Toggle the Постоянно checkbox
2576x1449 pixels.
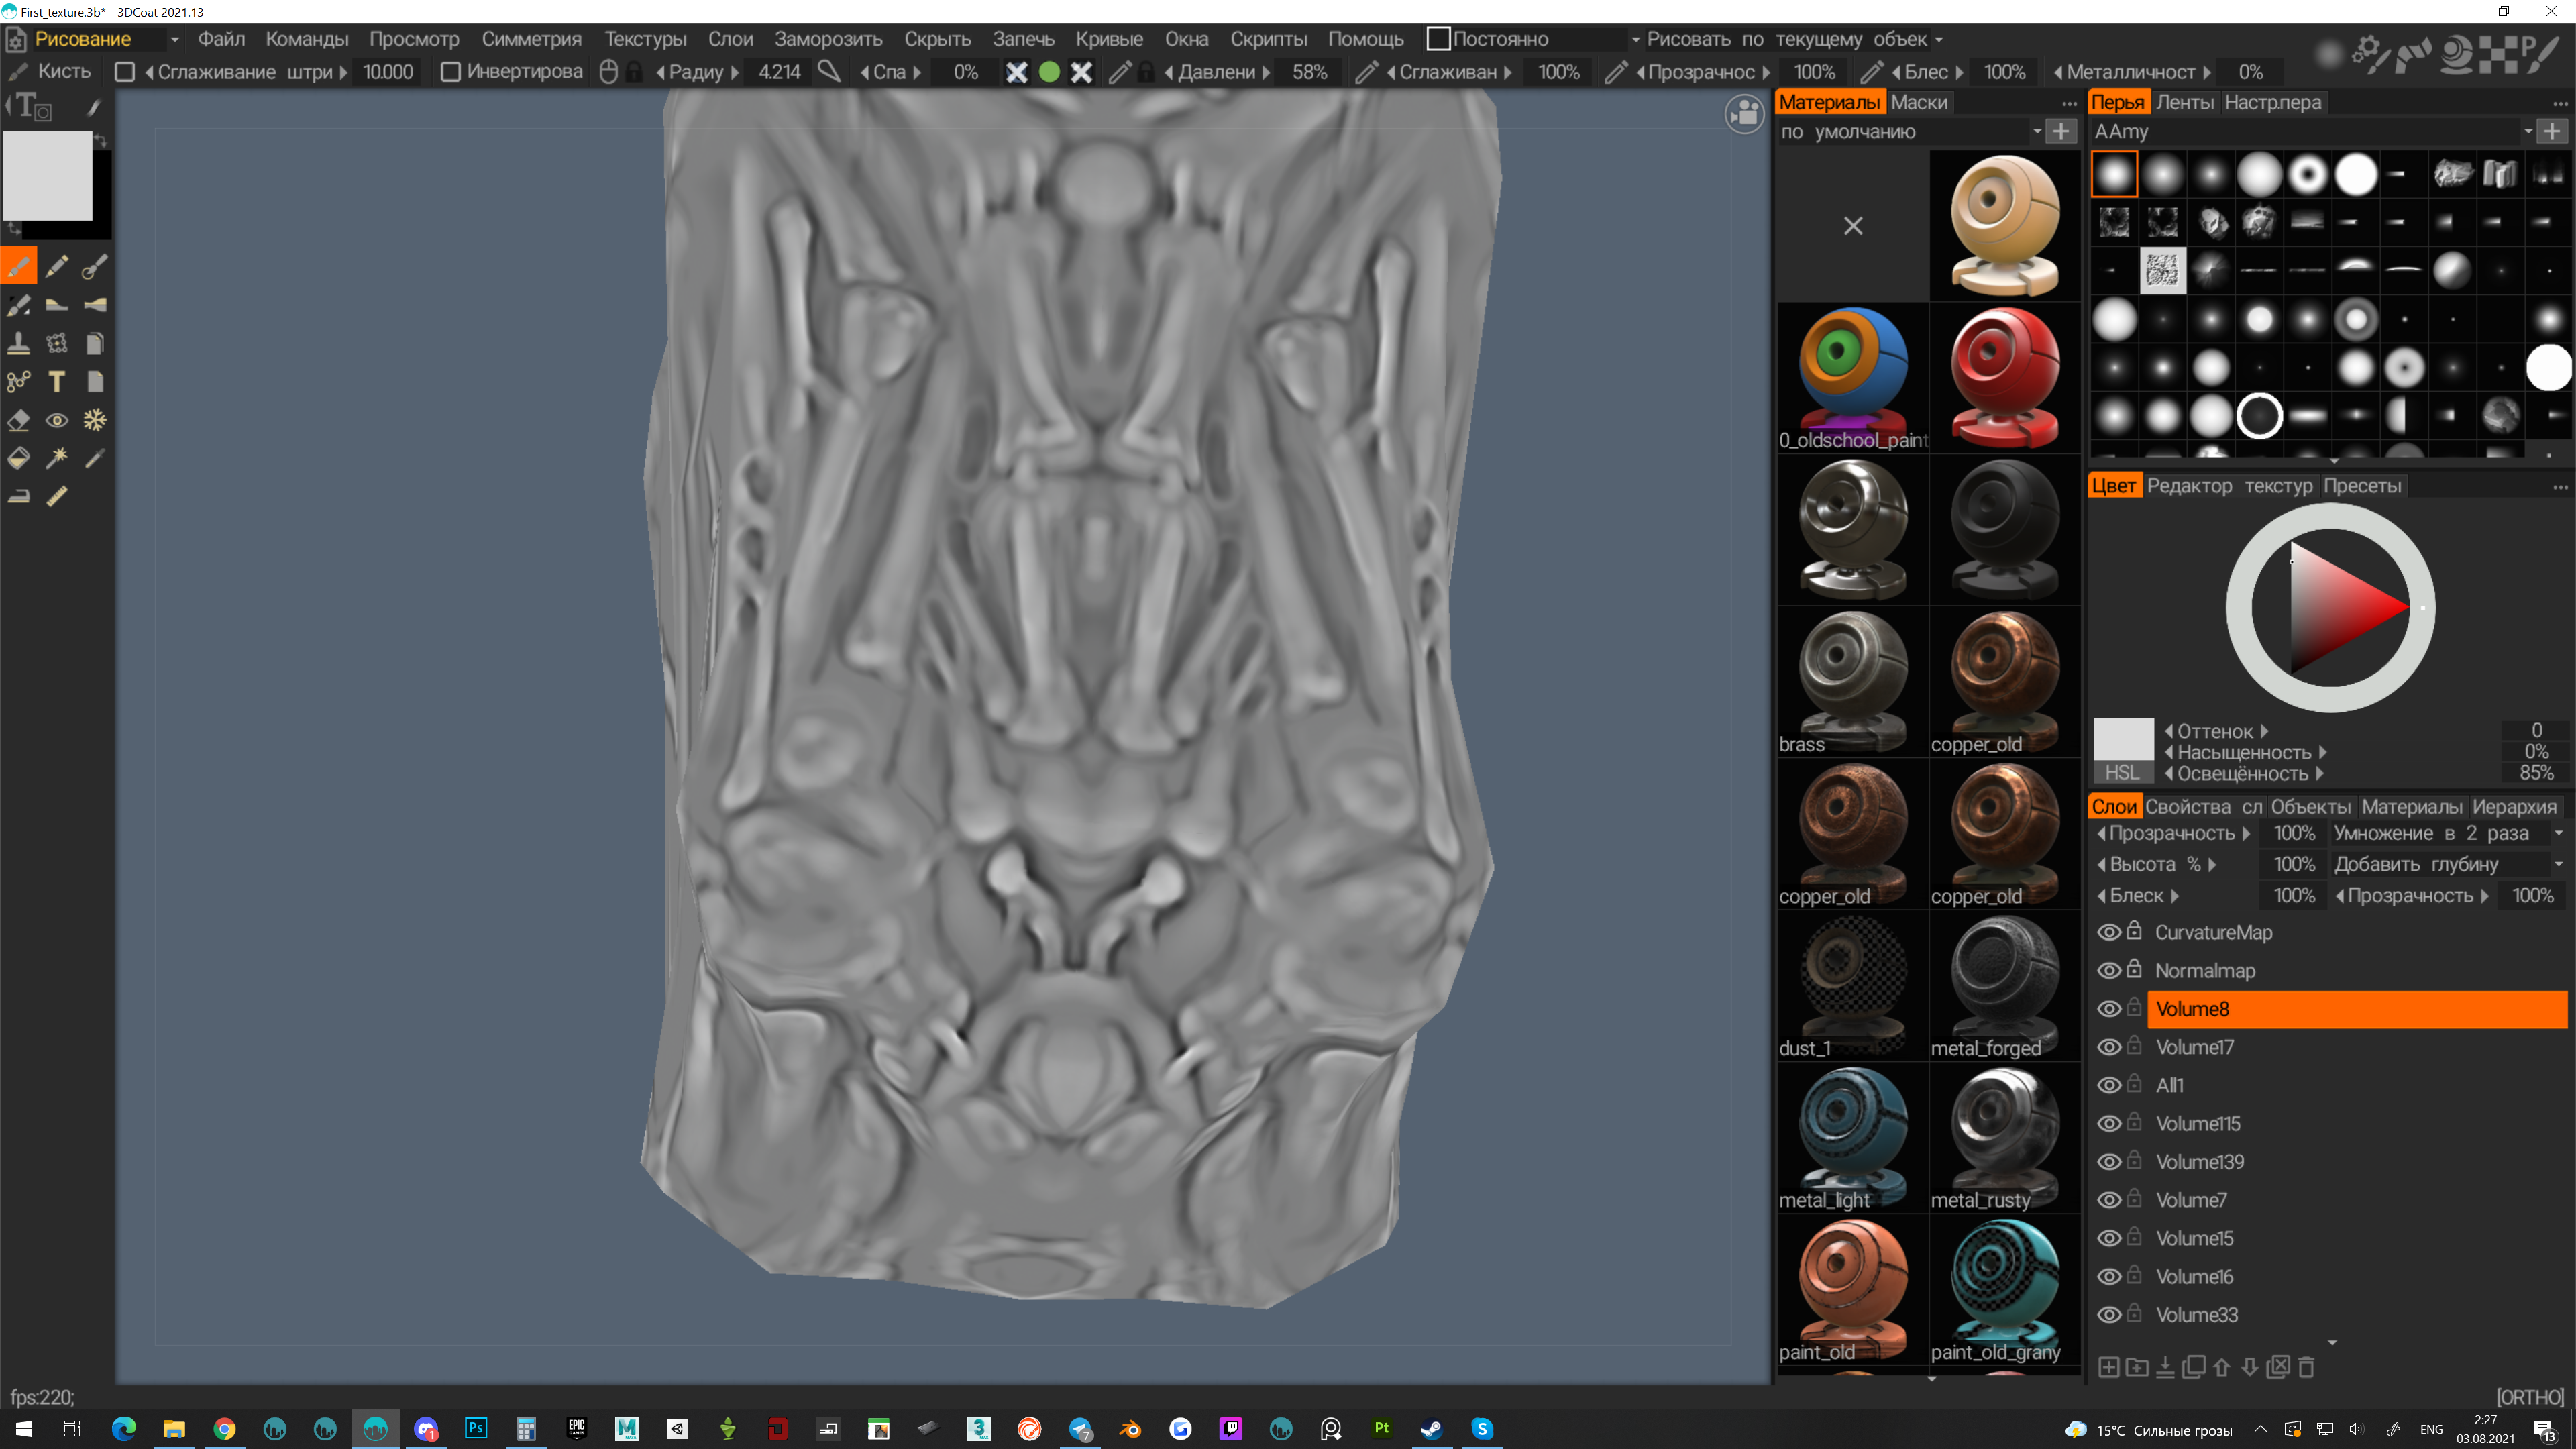1438,39
